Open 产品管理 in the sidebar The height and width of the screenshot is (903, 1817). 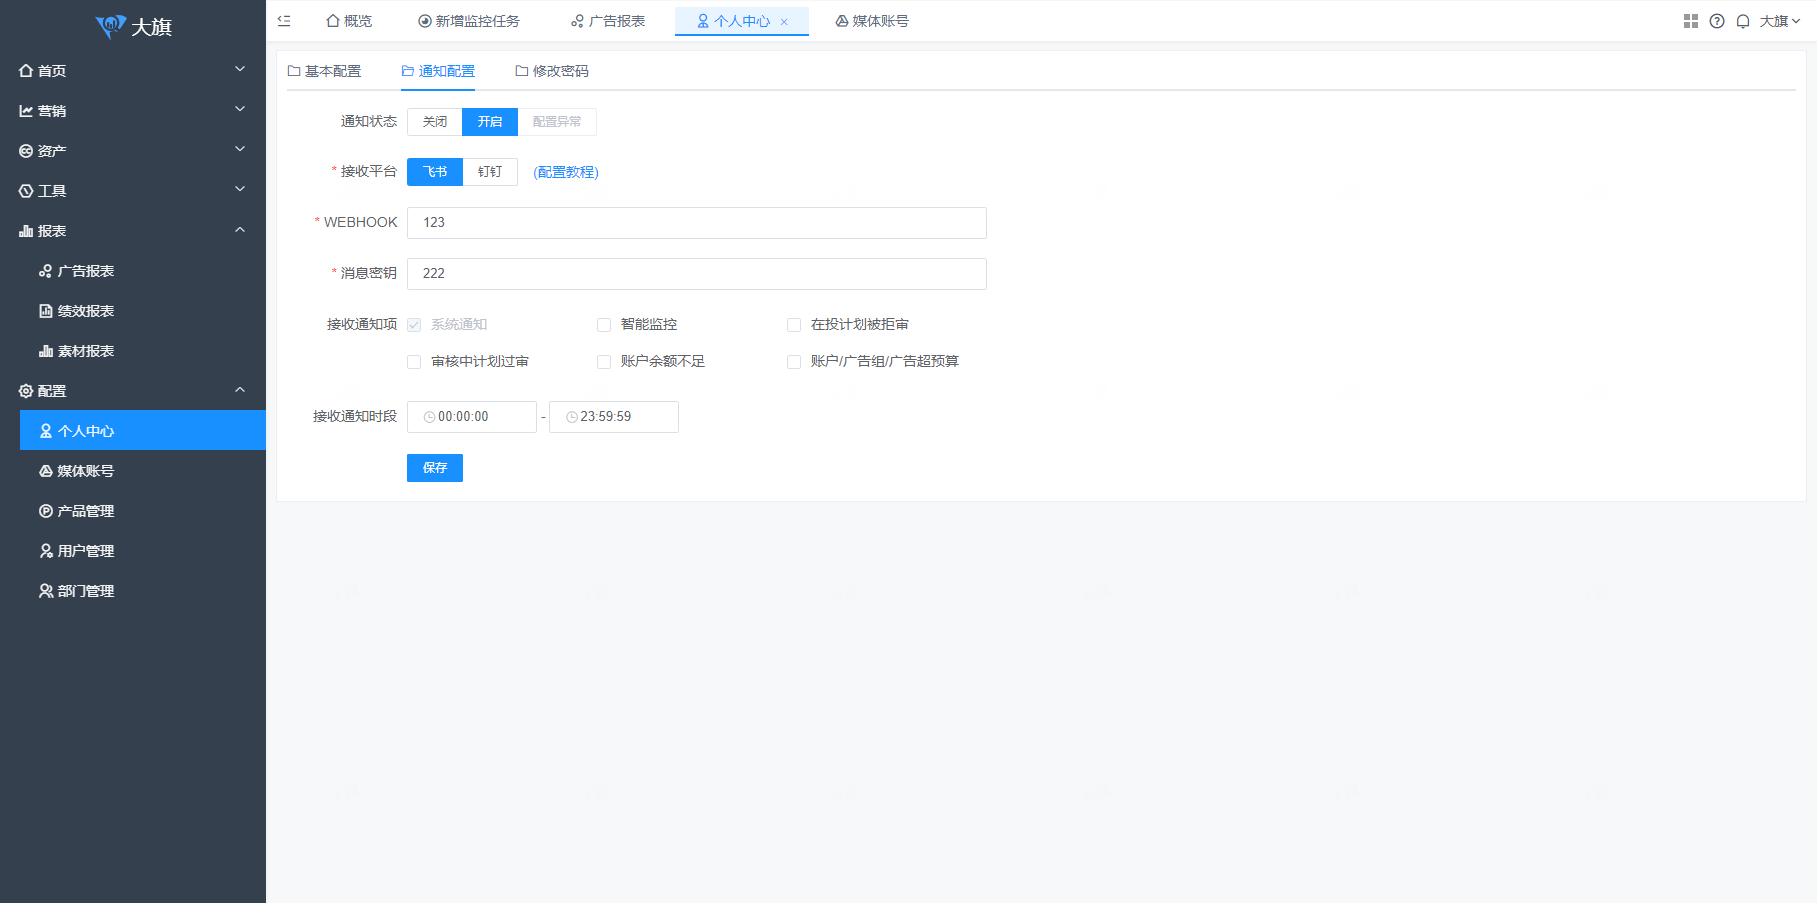tap(86, 511)
